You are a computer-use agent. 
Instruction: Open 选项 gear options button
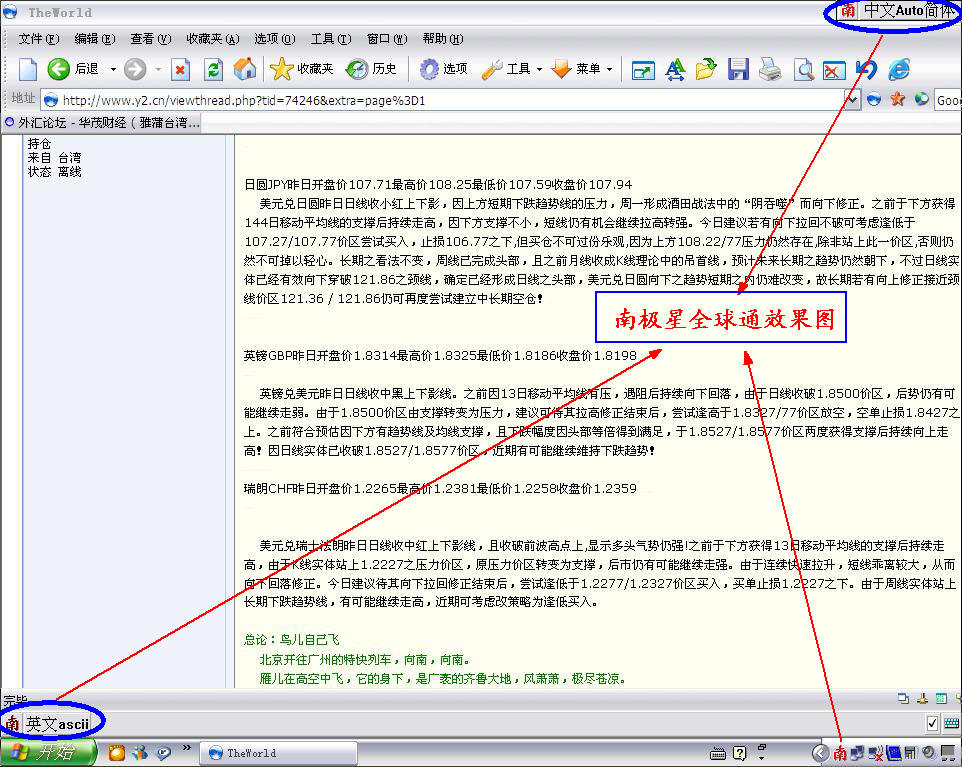point(443,69)
